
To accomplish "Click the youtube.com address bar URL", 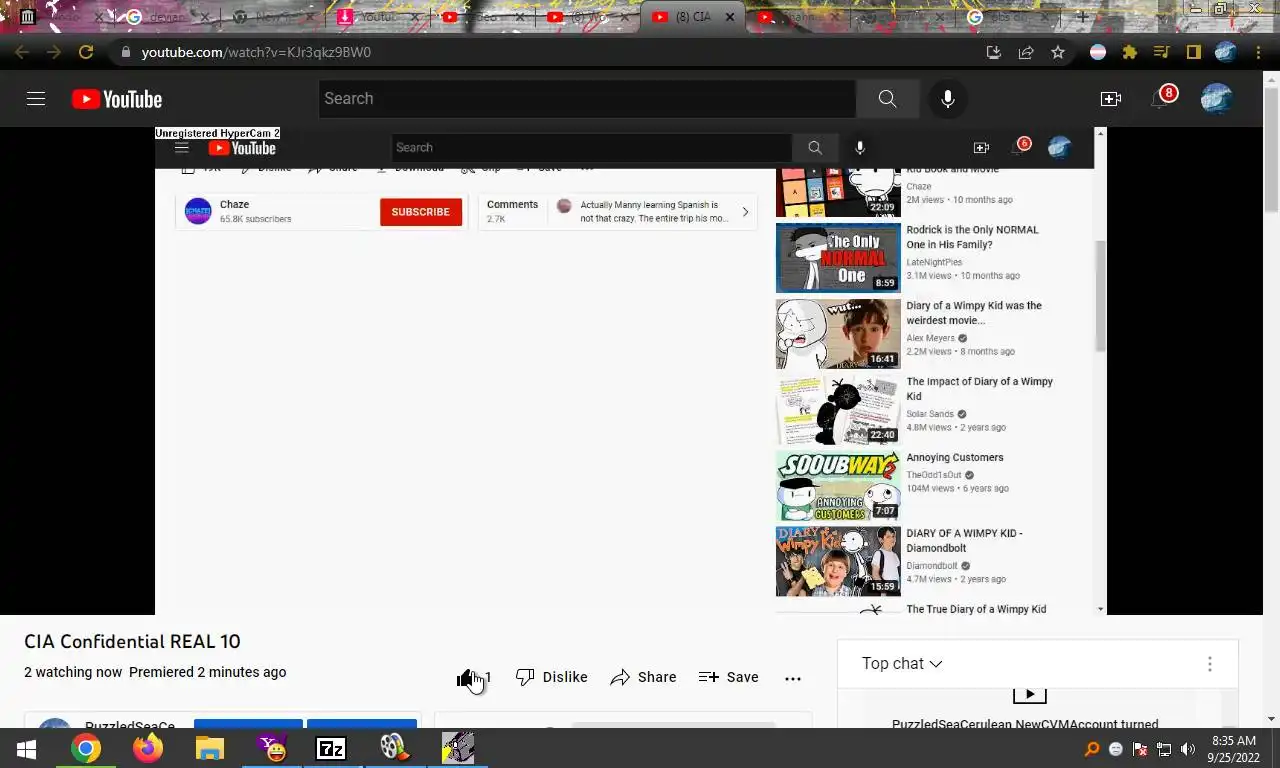I will (x=256, y=52).
